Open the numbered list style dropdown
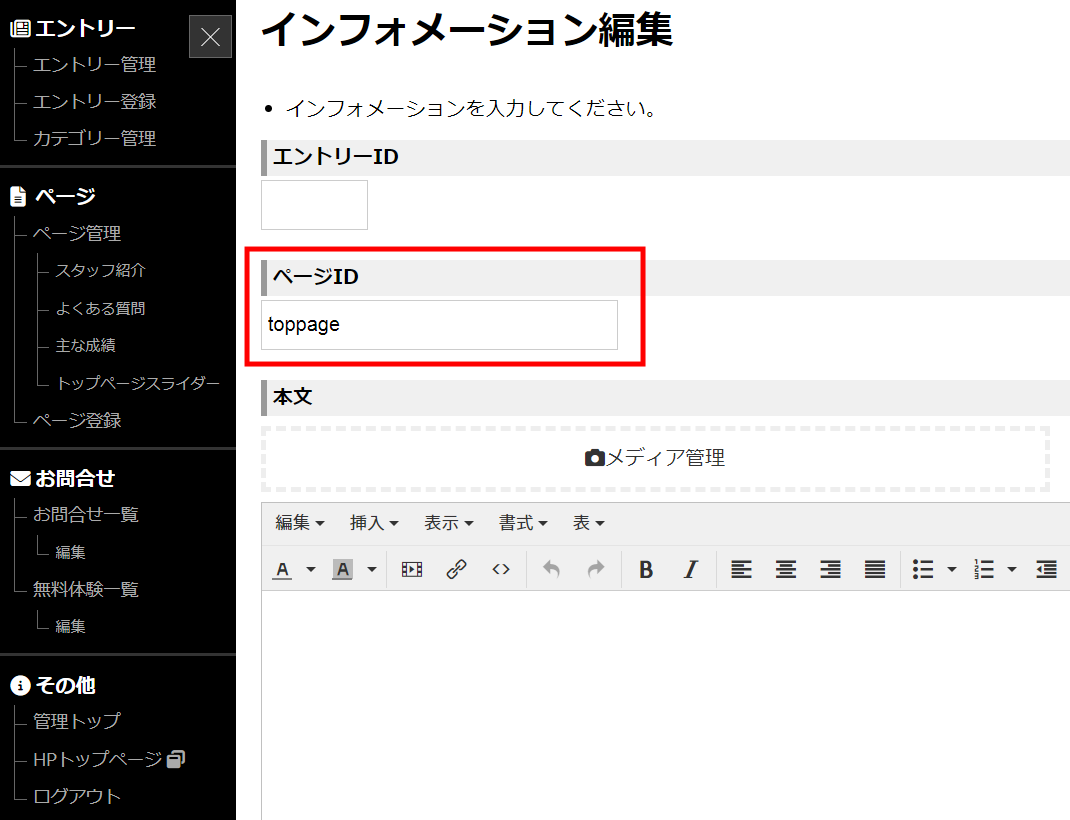1070x820 pixels. coord(1011,569)
